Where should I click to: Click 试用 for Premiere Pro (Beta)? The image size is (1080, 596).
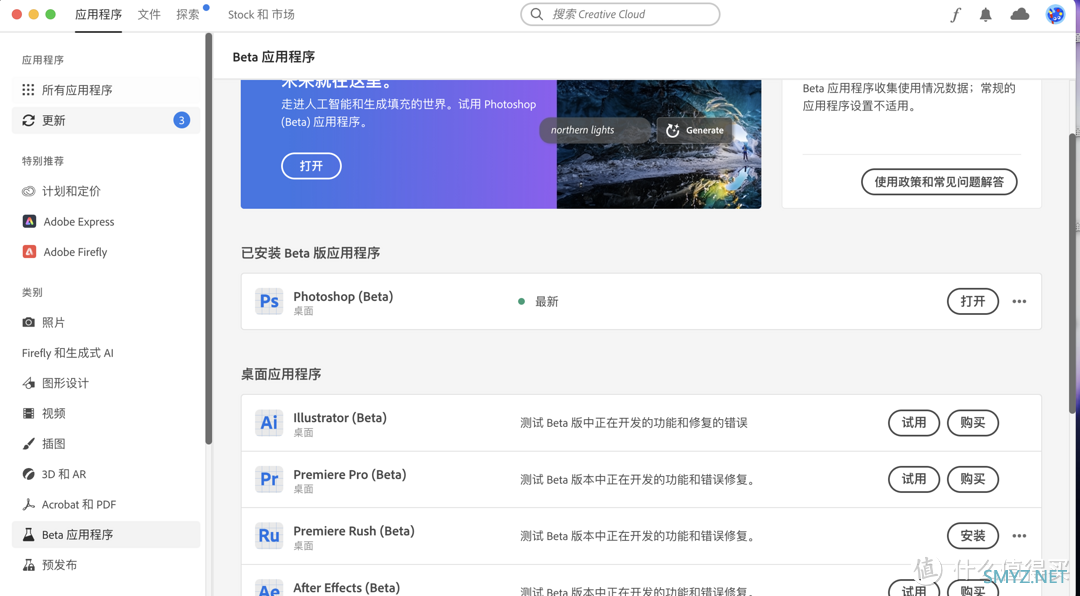[x=914, y=479]
